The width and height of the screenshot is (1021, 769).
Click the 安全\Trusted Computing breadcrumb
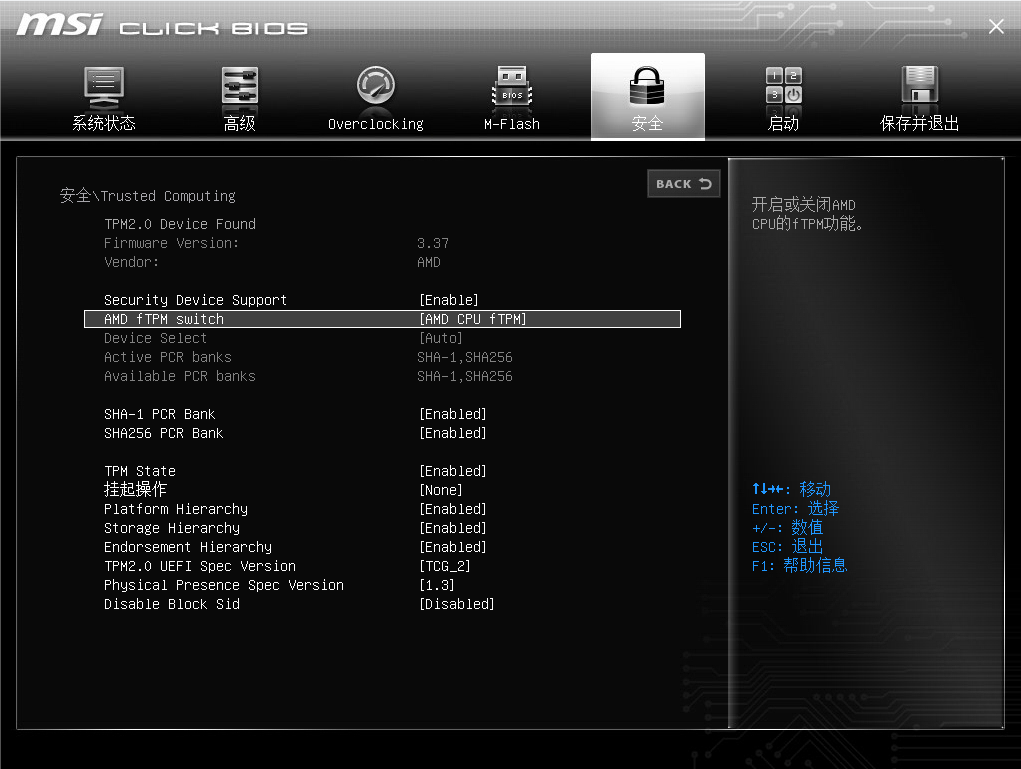(148, 195)
